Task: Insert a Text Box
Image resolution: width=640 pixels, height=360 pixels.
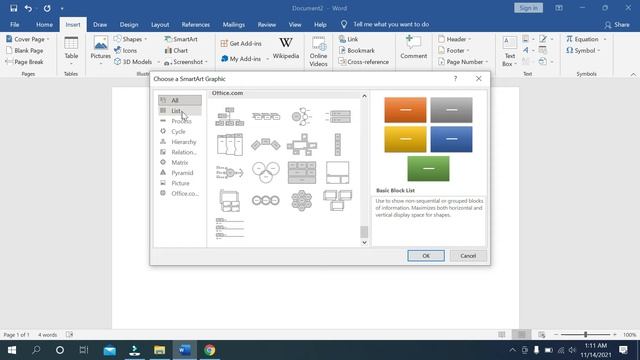Action: point(509,51)
